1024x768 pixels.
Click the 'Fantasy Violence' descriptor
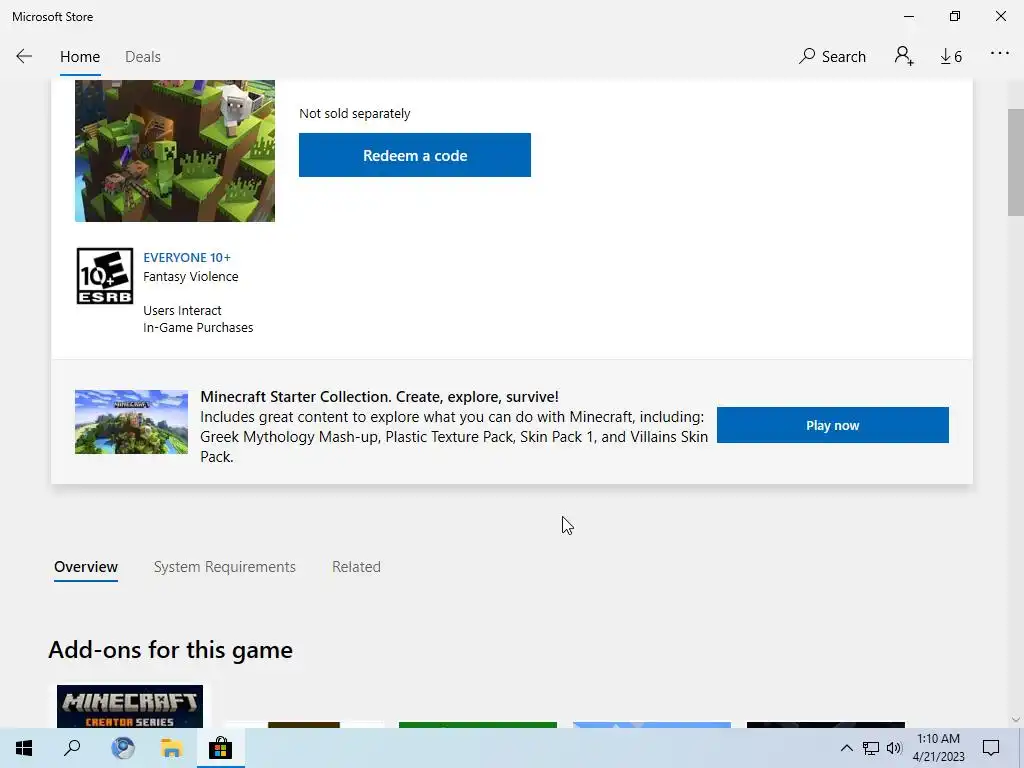[191, 276]
